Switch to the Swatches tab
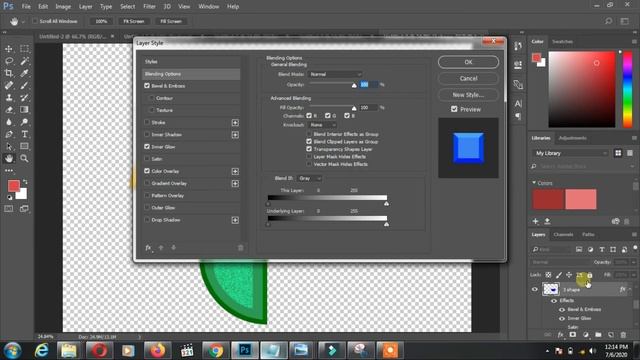The height and width of the screenshot is (360, 640). [x=562, y=42]
